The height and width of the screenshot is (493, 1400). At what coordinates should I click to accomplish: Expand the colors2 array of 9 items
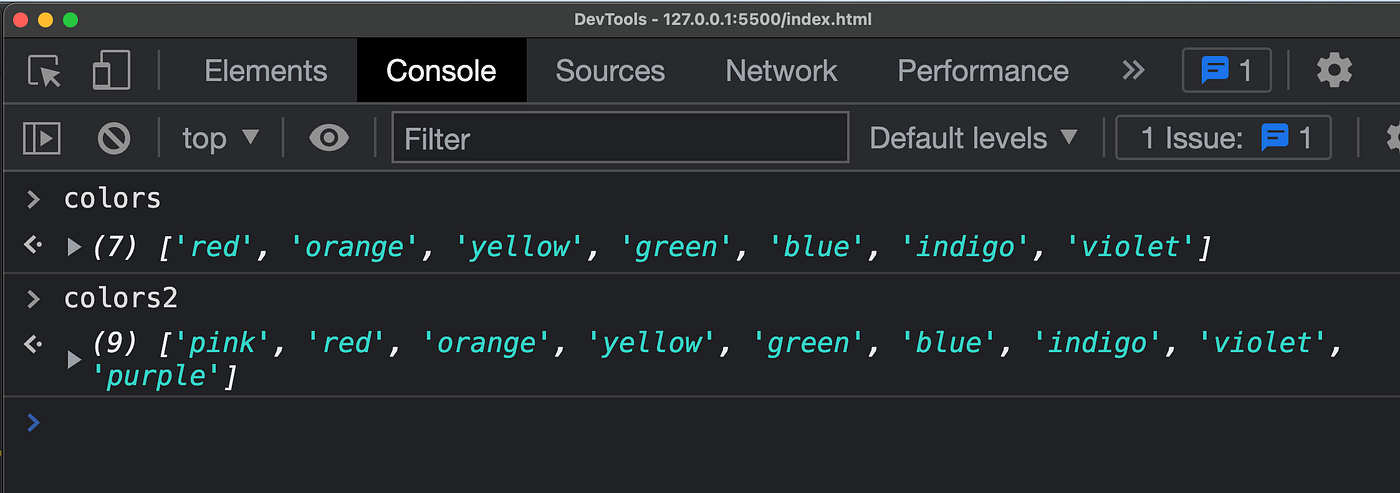[x=73, y=360]
